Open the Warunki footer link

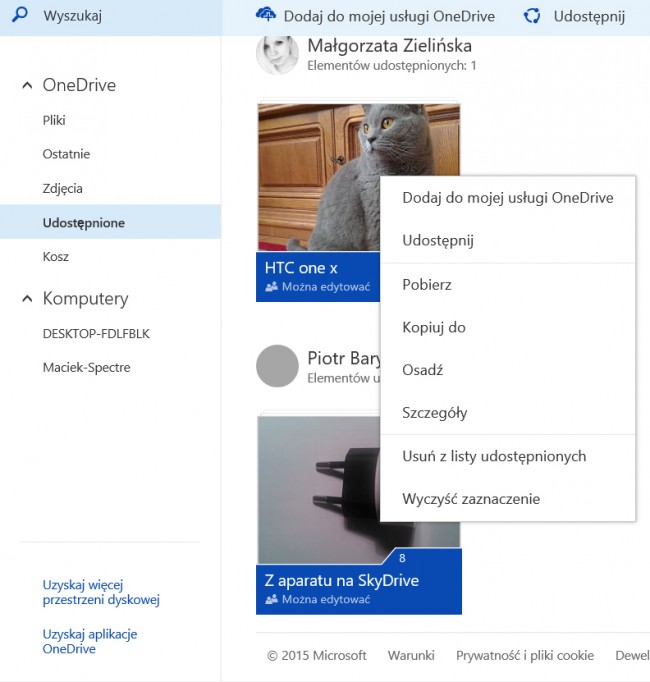tap(411, 655)
